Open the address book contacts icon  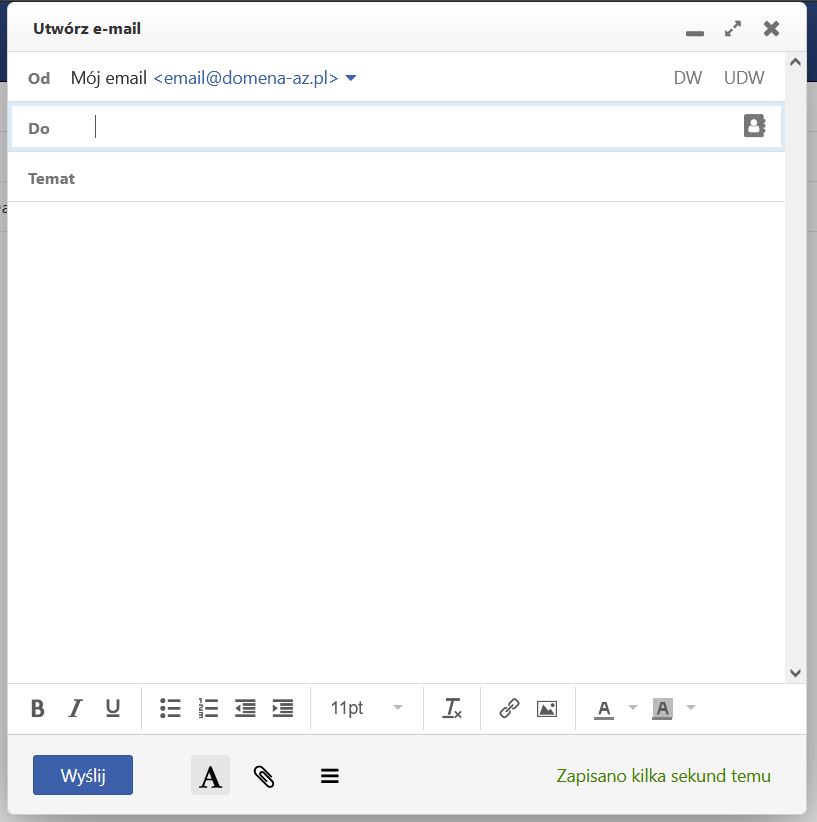(x=755, y=126)
